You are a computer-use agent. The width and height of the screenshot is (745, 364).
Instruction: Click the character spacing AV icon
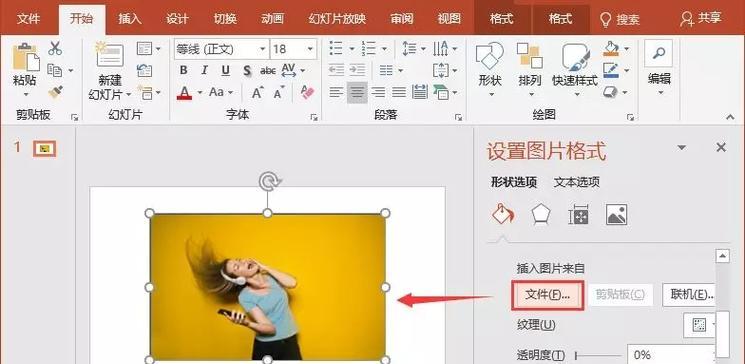[x=288, y=70]
